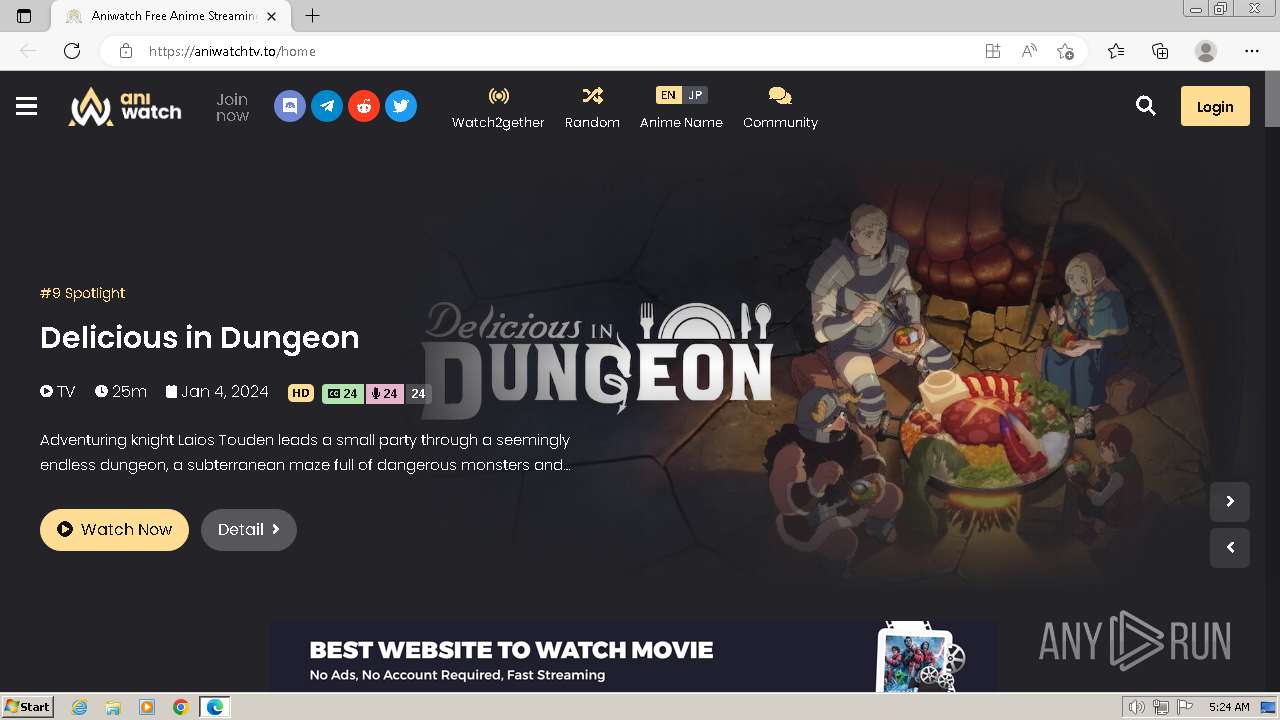Click the HD quality badge
This screenshot has height=720, width=1280.
301,393
